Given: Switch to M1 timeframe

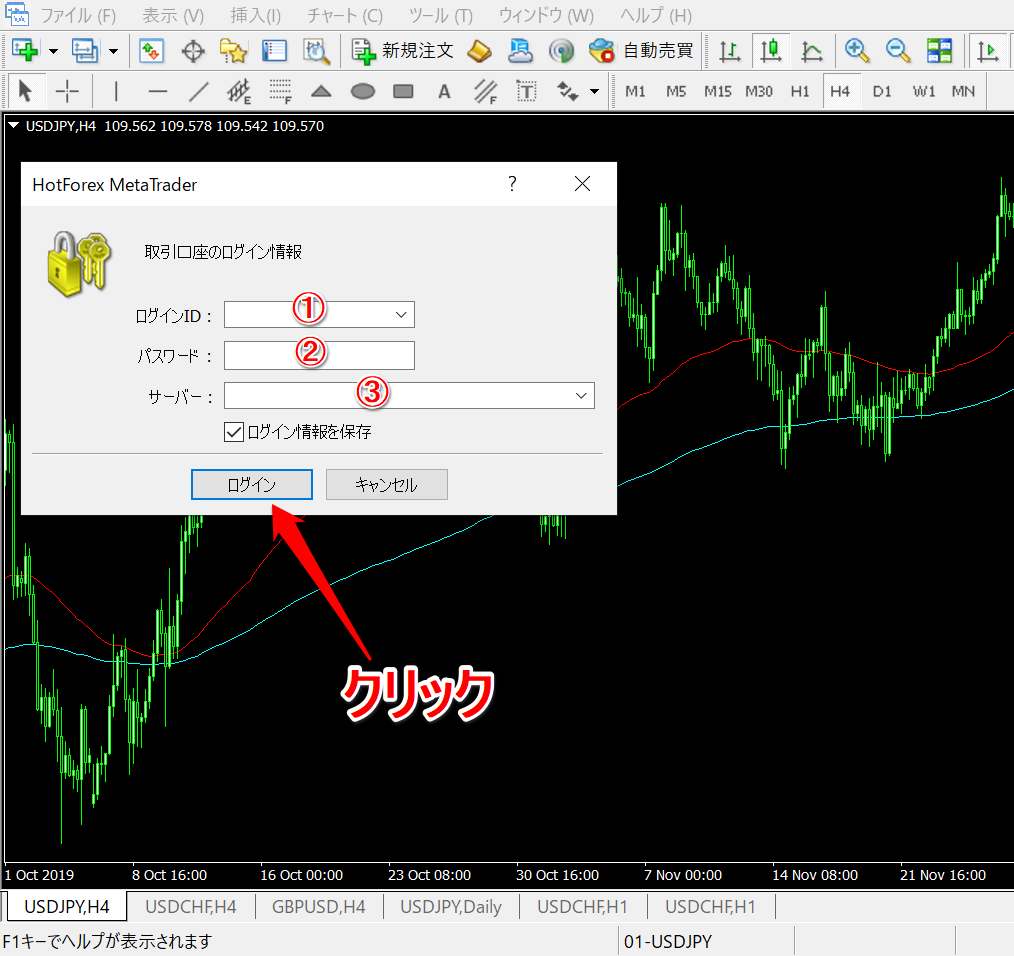Looking at the screenshot, I should pyautogui.click(x=635, y=91).
